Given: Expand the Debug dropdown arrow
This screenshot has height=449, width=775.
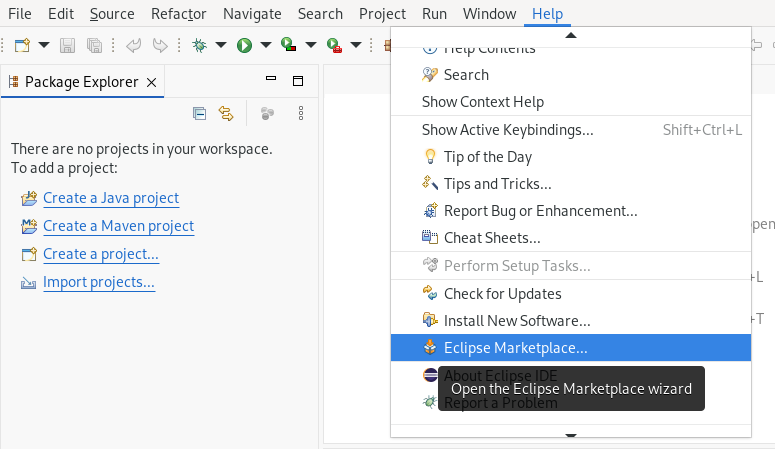Looking at the screenshot, I should [x=221, y=45].
